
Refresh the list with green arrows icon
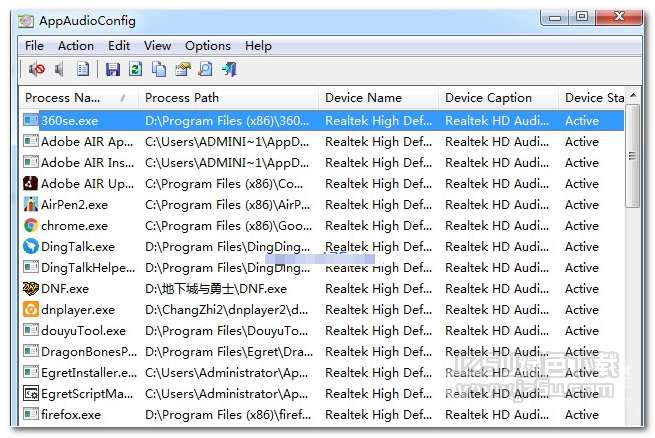pos(135,69)
